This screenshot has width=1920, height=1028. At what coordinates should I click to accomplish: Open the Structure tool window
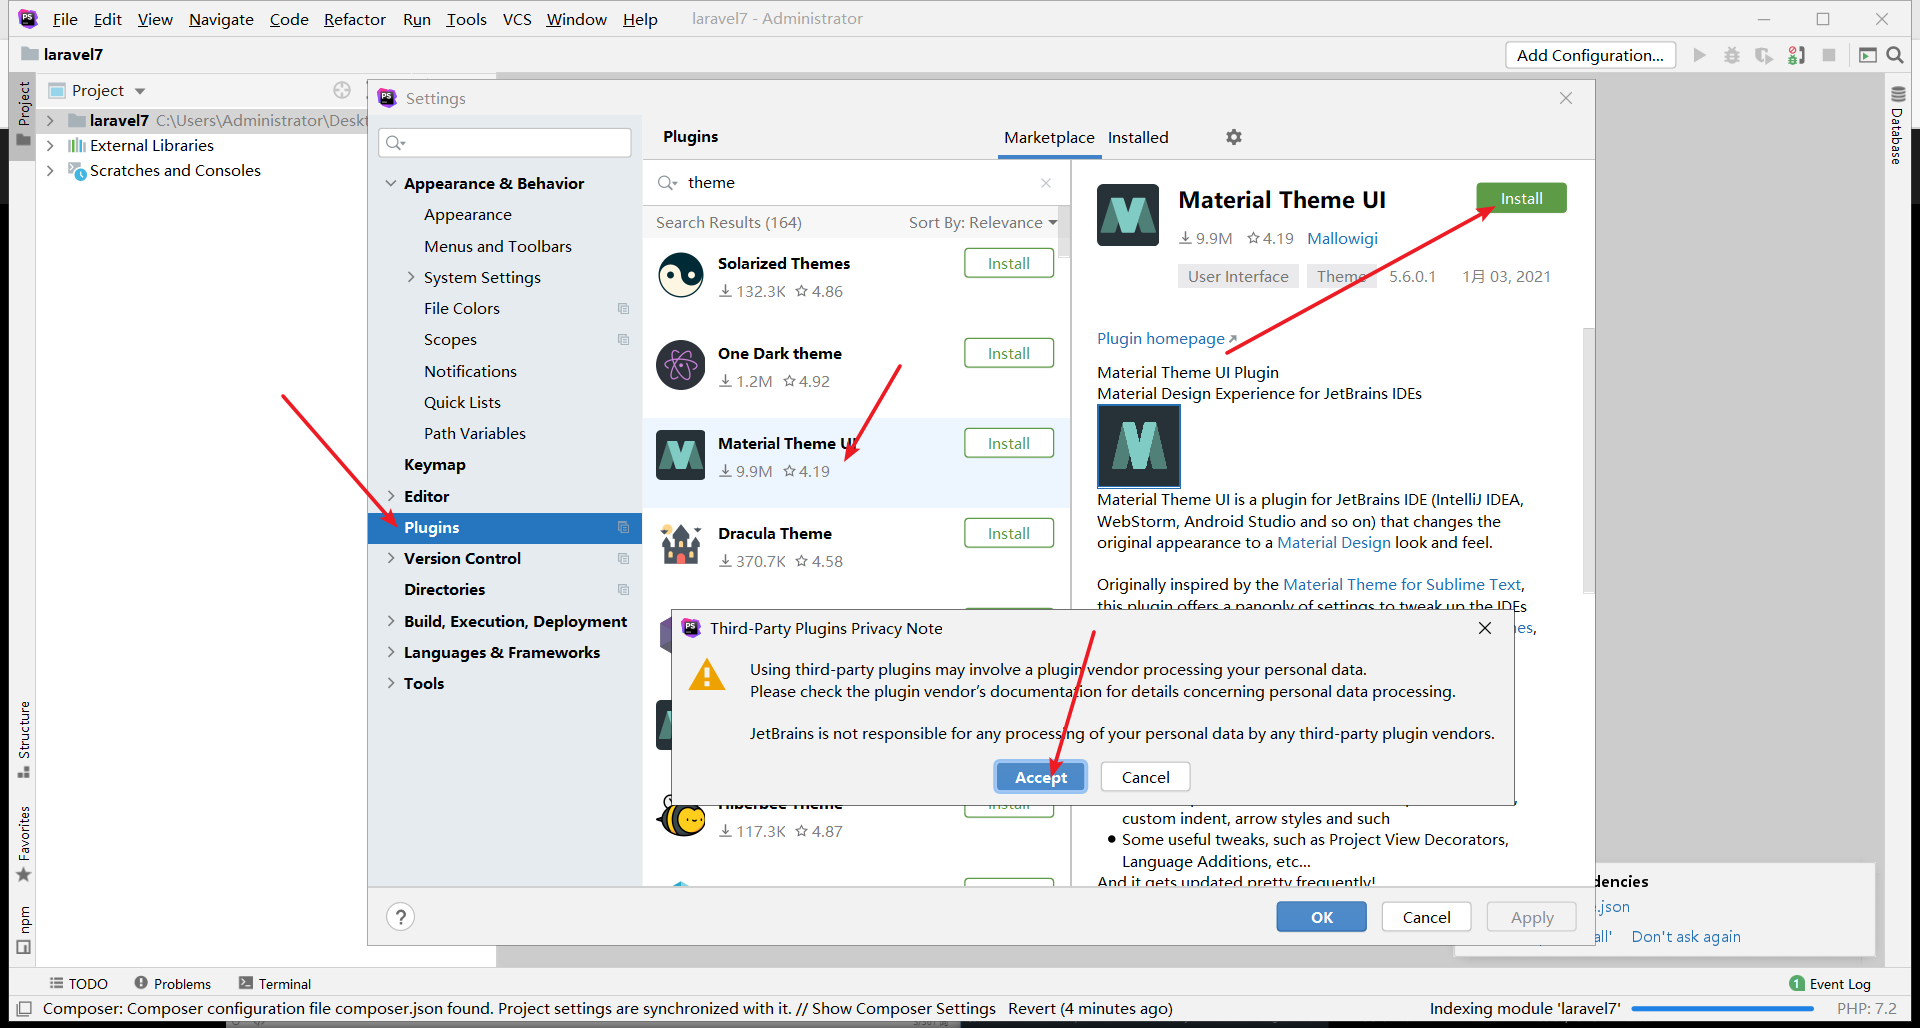[x=24, y=738]
